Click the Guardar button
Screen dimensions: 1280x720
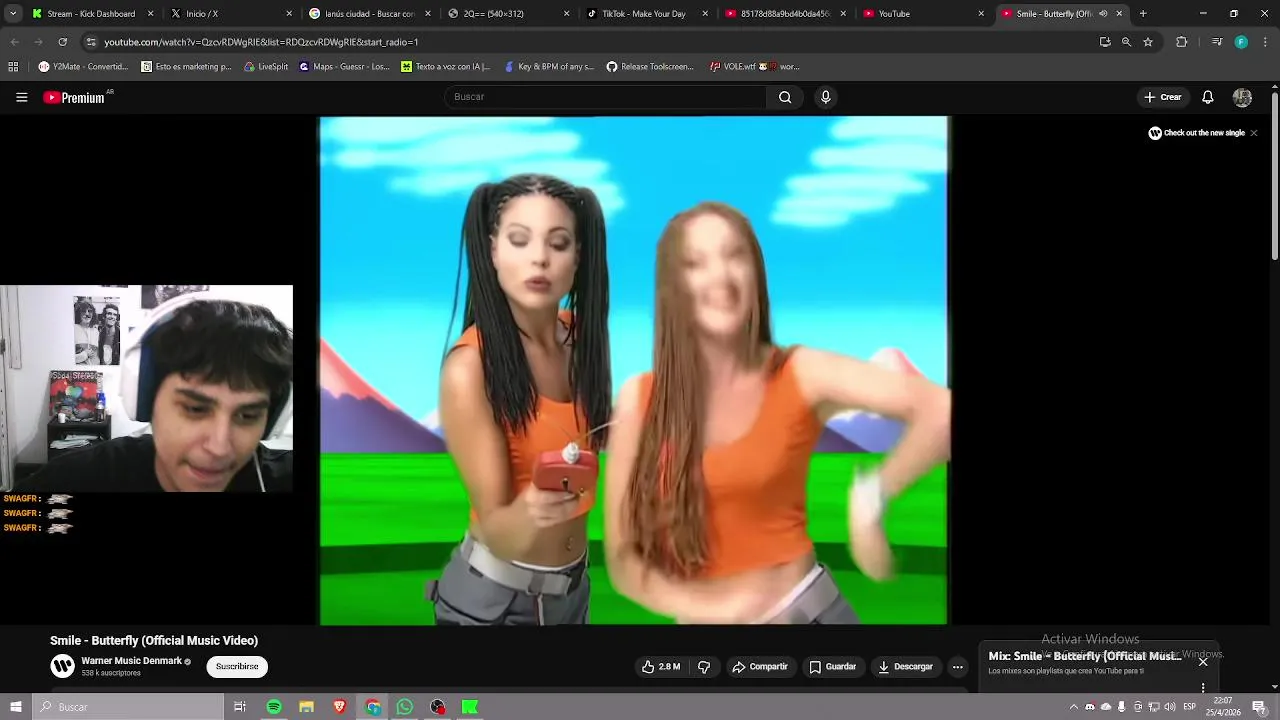(833, 667)
